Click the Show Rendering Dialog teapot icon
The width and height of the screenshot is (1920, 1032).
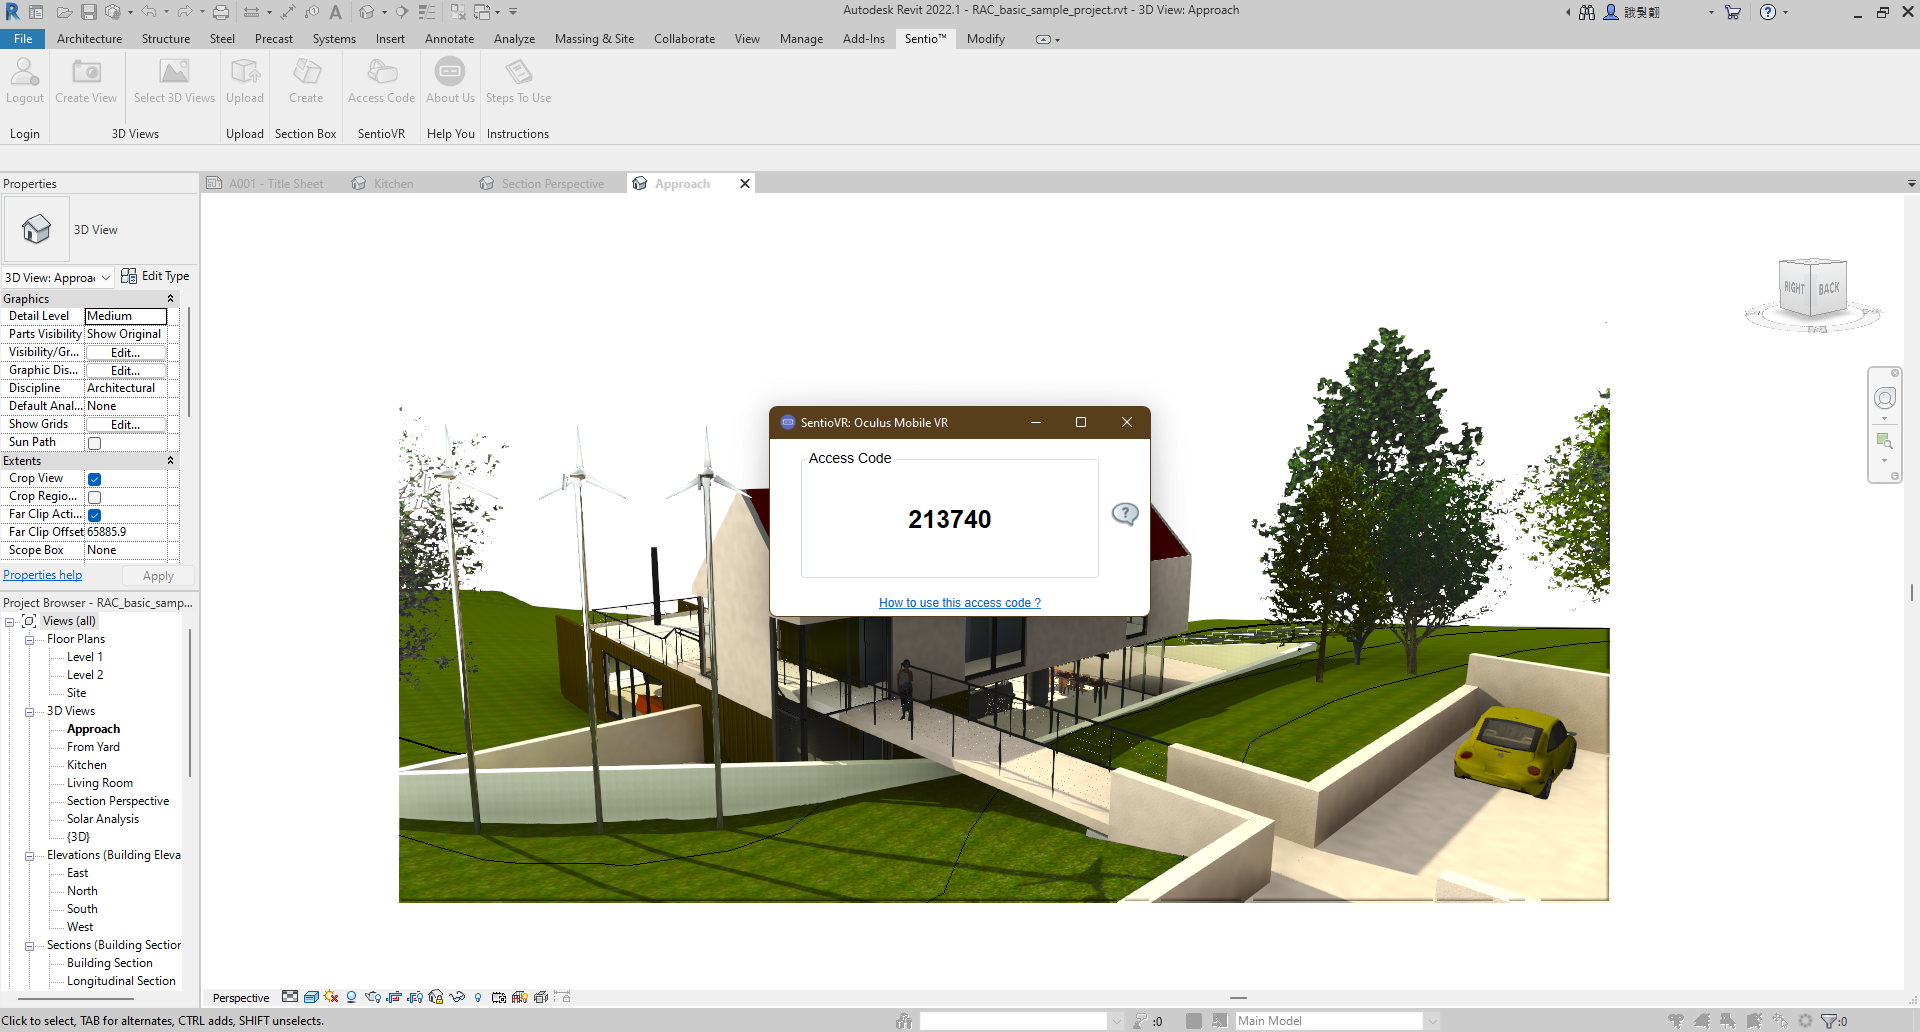click(373, 997)
